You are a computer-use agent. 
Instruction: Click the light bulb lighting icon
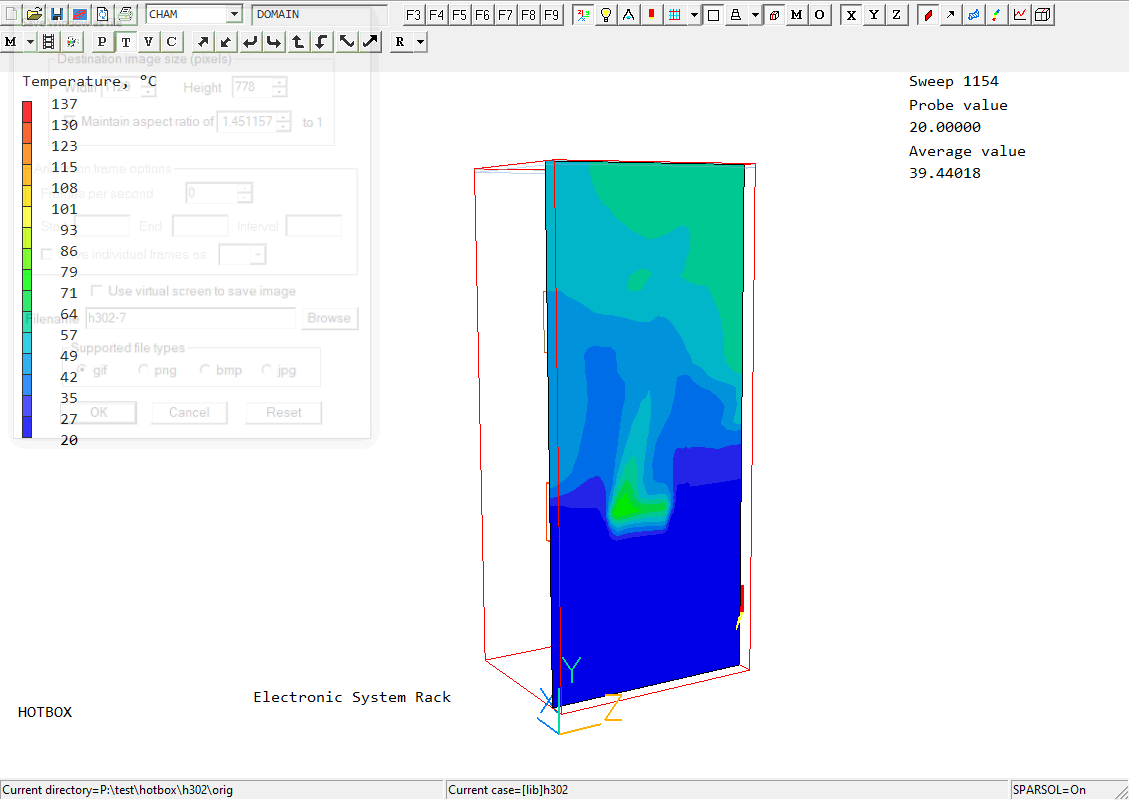[605, 14]
